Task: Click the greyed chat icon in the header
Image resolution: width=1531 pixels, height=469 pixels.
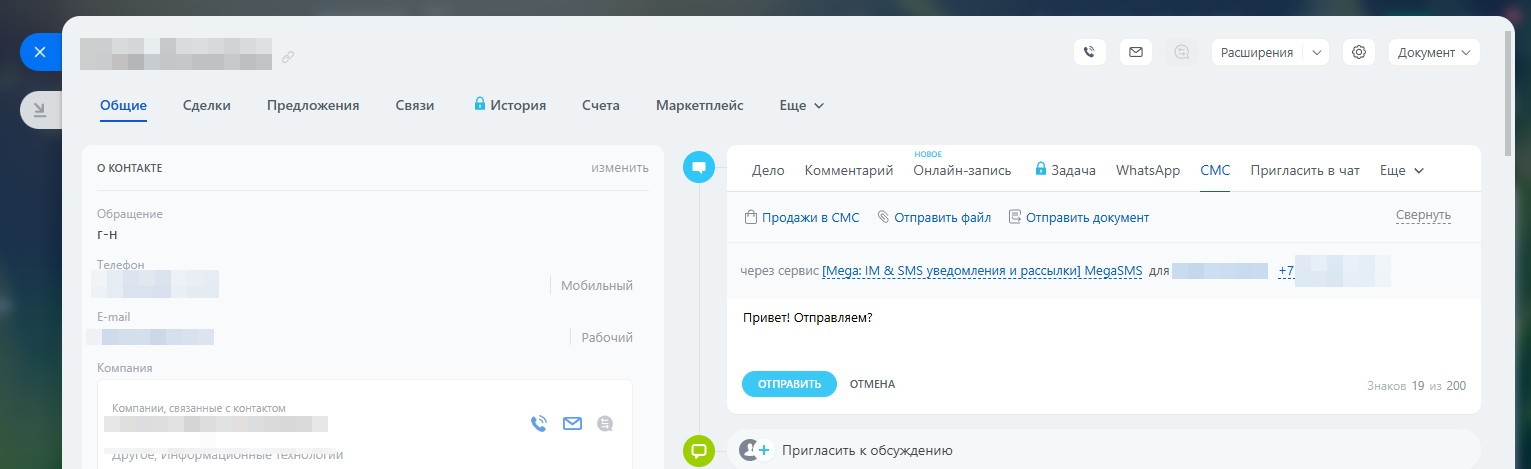Action: 1182,52
